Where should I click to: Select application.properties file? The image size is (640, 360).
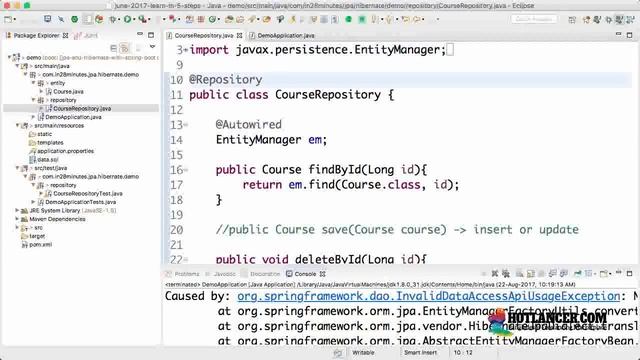point(65,151)
